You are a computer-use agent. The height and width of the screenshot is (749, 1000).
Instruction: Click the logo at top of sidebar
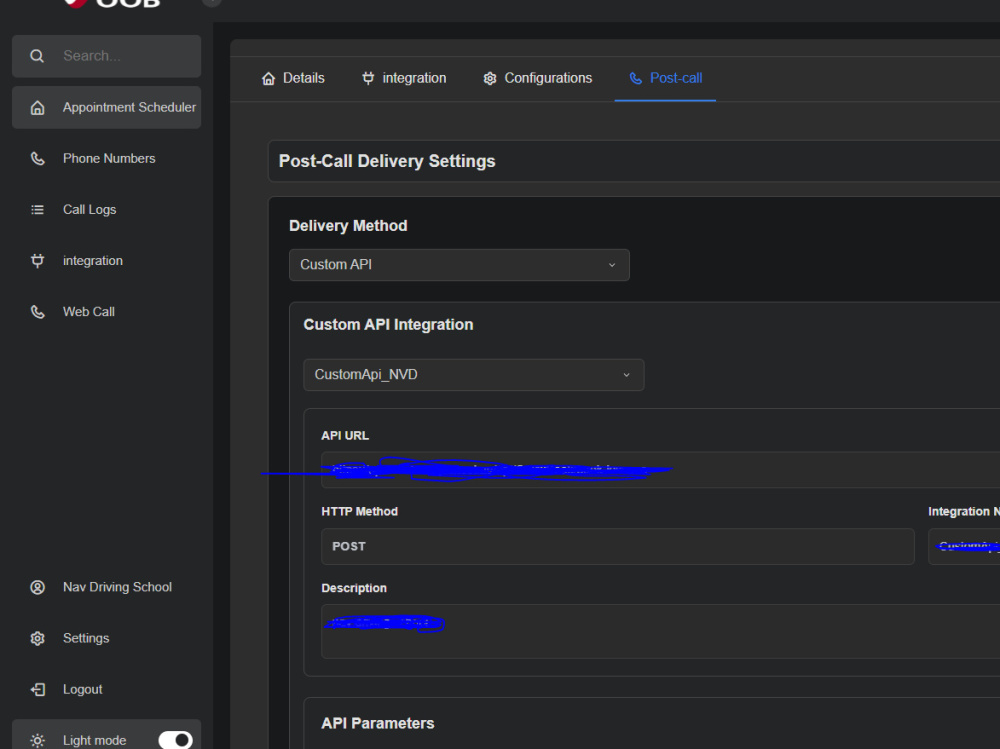pyautogui.click(x=112, y=4)
